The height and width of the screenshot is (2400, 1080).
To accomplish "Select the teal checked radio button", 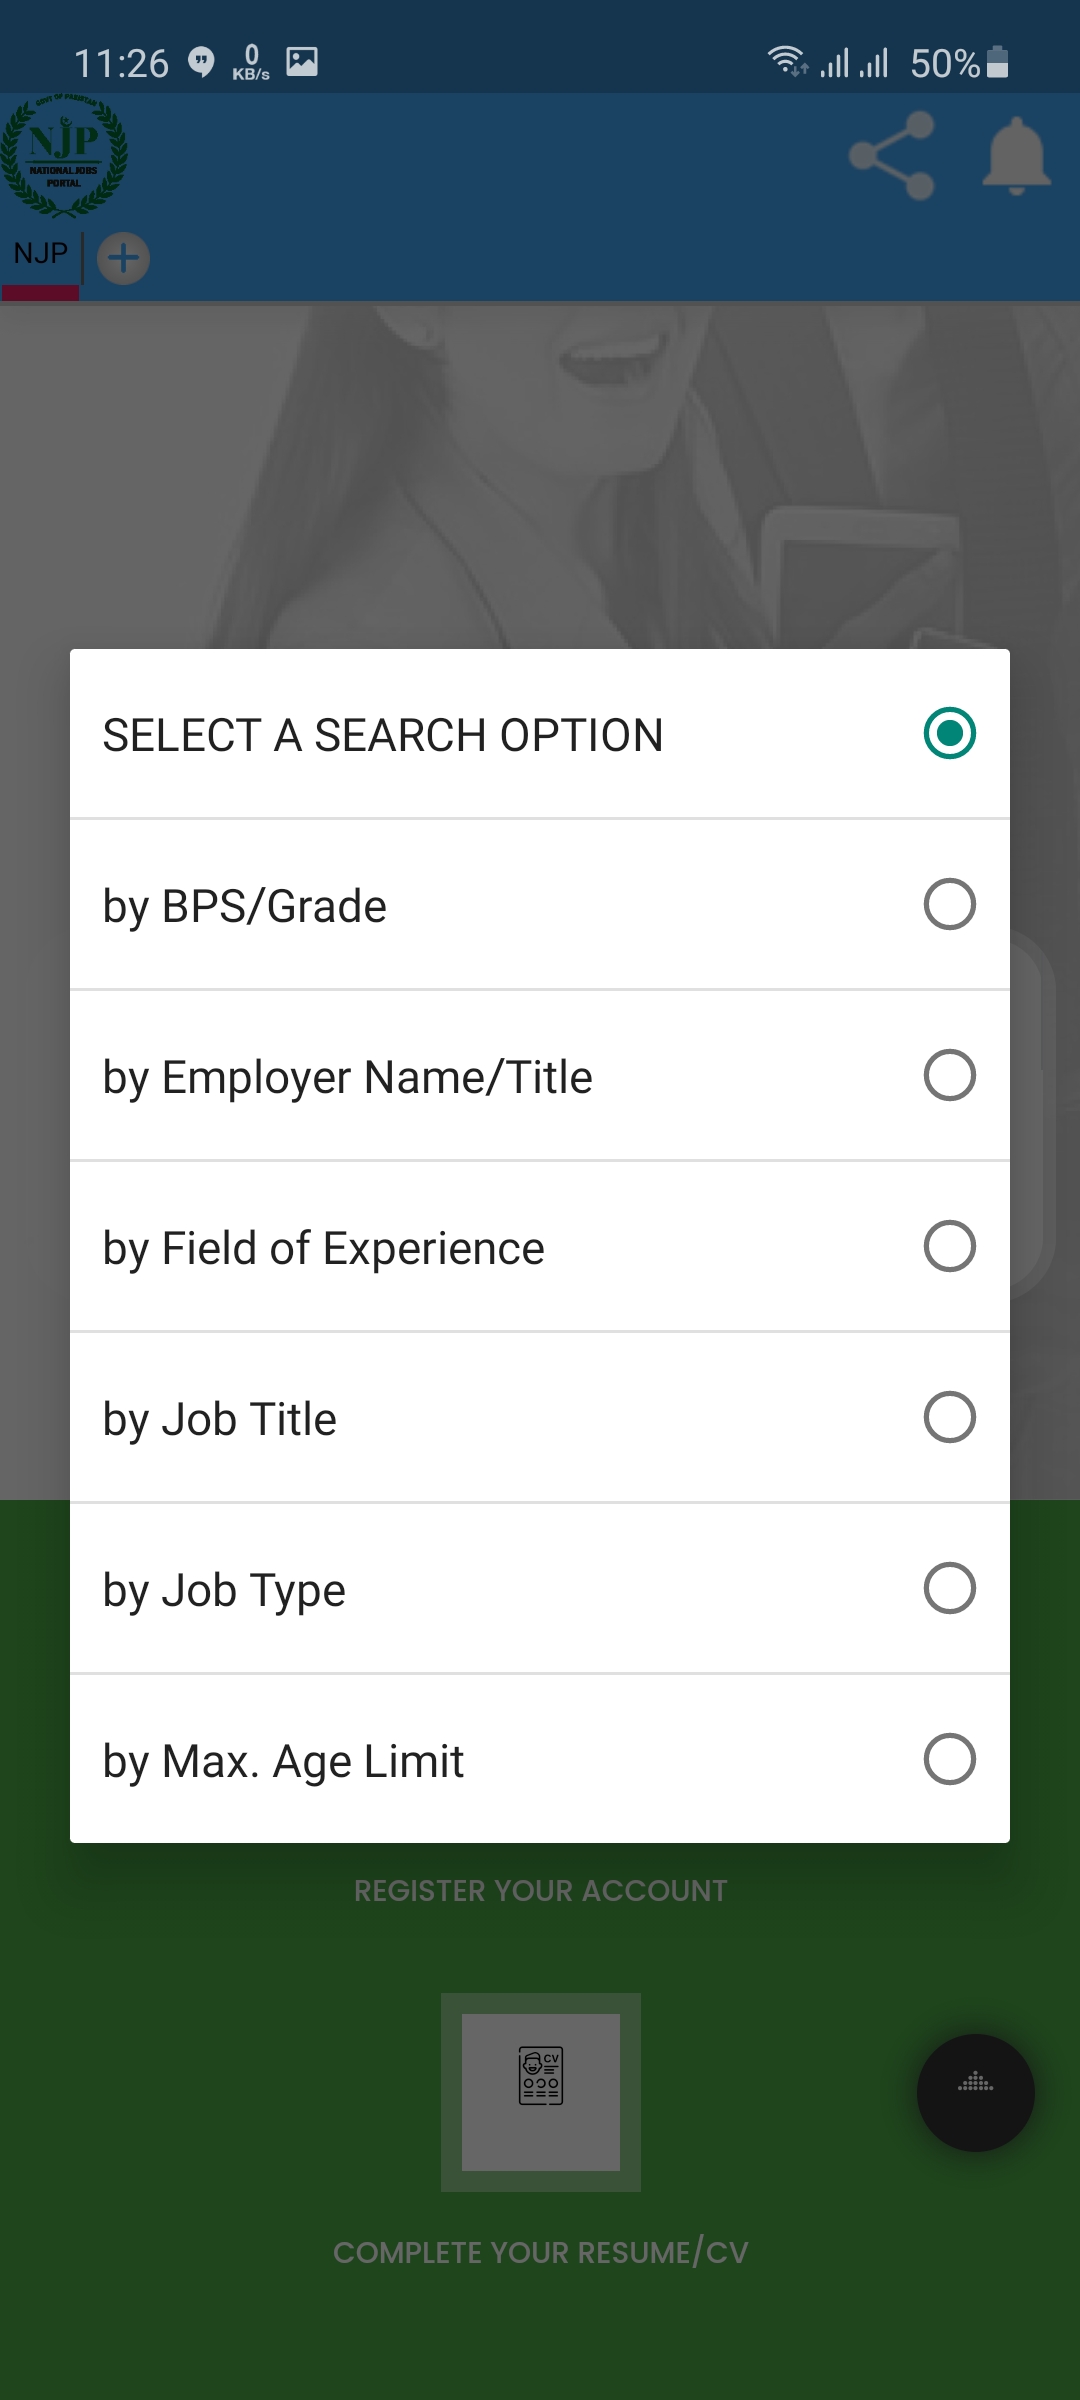I will click(949, 733).
